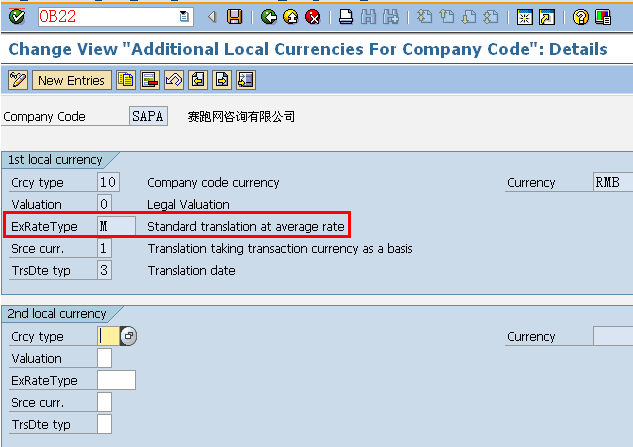Collapse the command field with the arrow icon
Screen dimensions: 633x447
tap(212, 17)
